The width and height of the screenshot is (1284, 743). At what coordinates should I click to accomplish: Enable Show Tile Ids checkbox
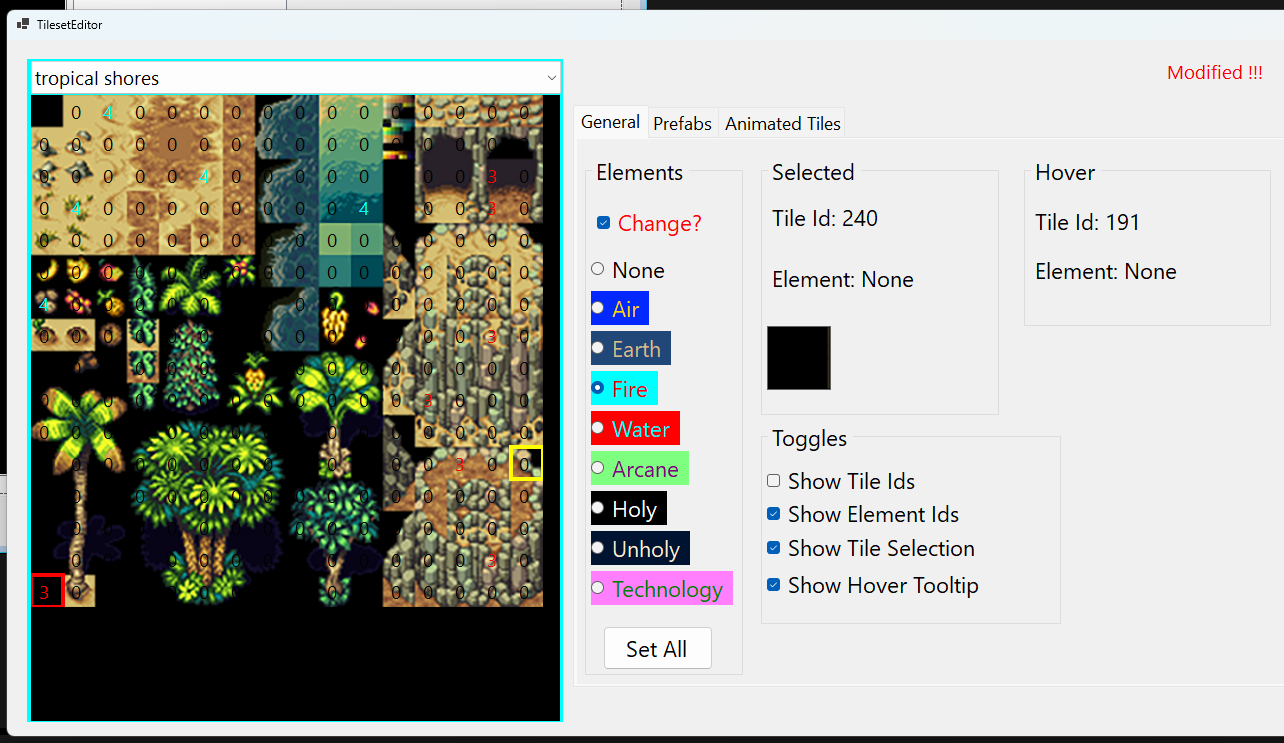tap(773, 481)
